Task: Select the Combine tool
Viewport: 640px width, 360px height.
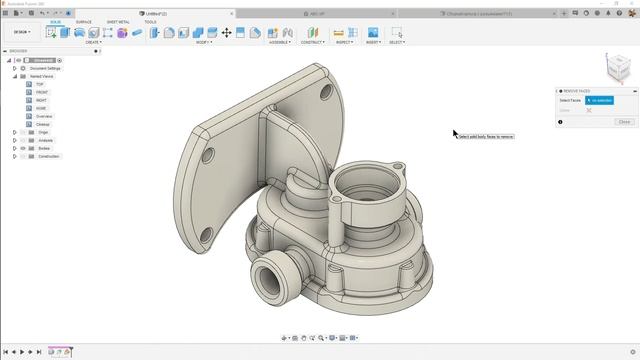Action: click(198, 32)
